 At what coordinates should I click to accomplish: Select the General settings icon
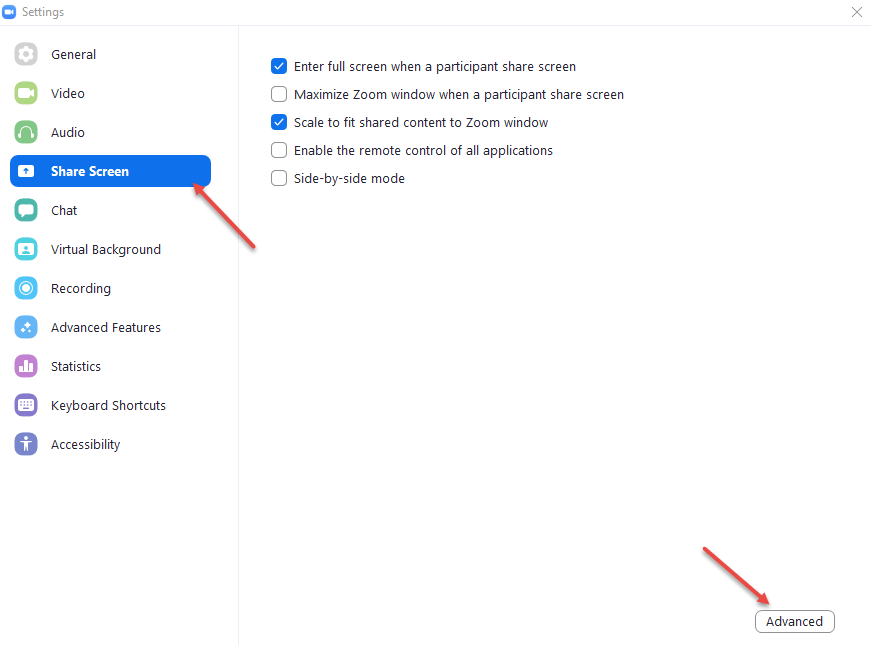point(25,54)
